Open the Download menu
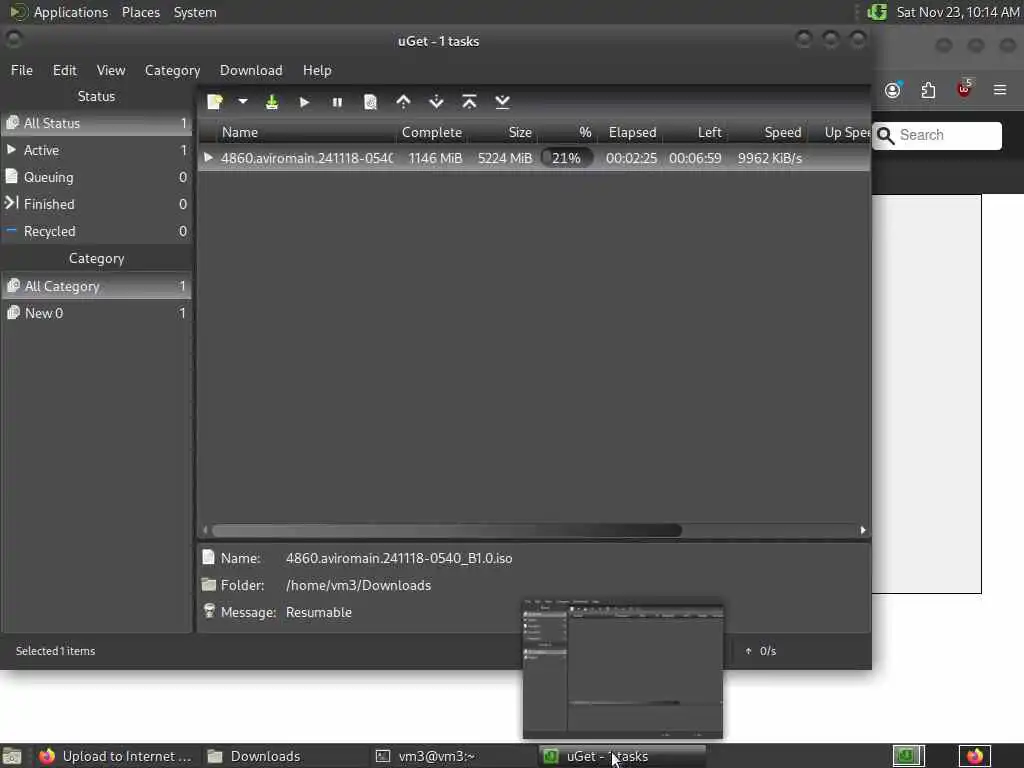 point(251,70)
